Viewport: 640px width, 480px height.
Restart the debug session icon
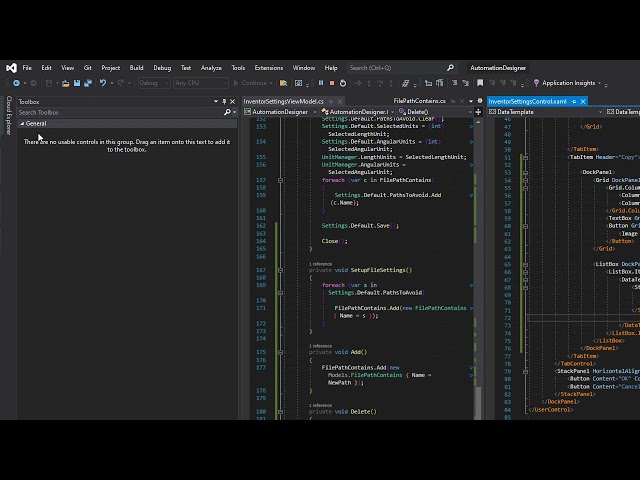click(x=343, y=83)
